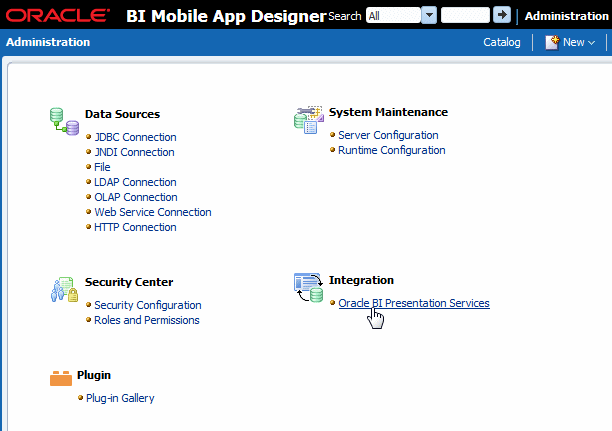The height and width of the screenshot is (431, 612).
Task: Click the Plugin heading
Action: tap(94, 375)
